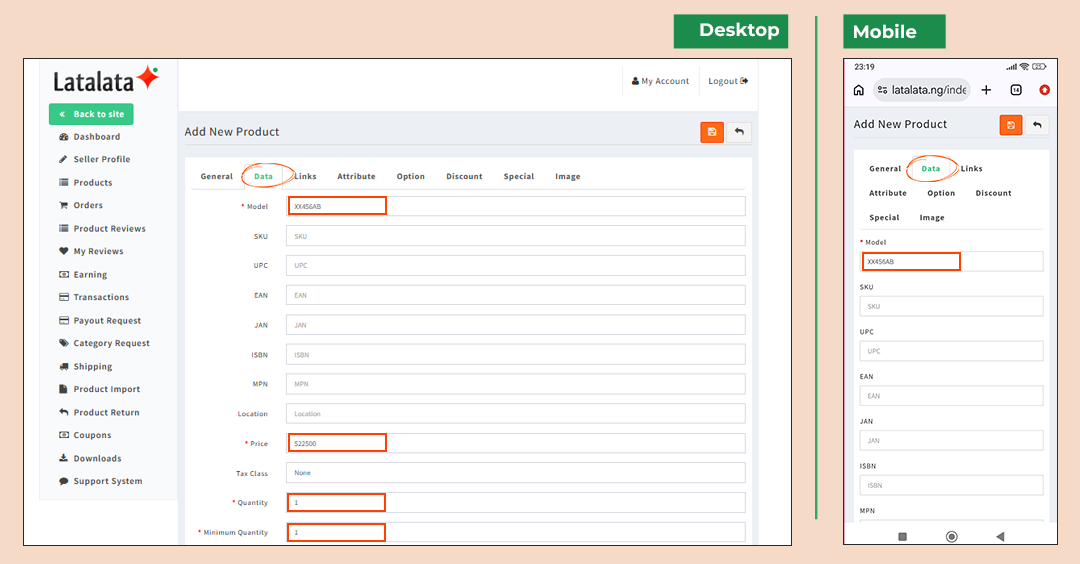Tap the plus new-tab icon in mobile browser
The image size is (1080, 564).
pyautogui.click(x=986, y=90)
